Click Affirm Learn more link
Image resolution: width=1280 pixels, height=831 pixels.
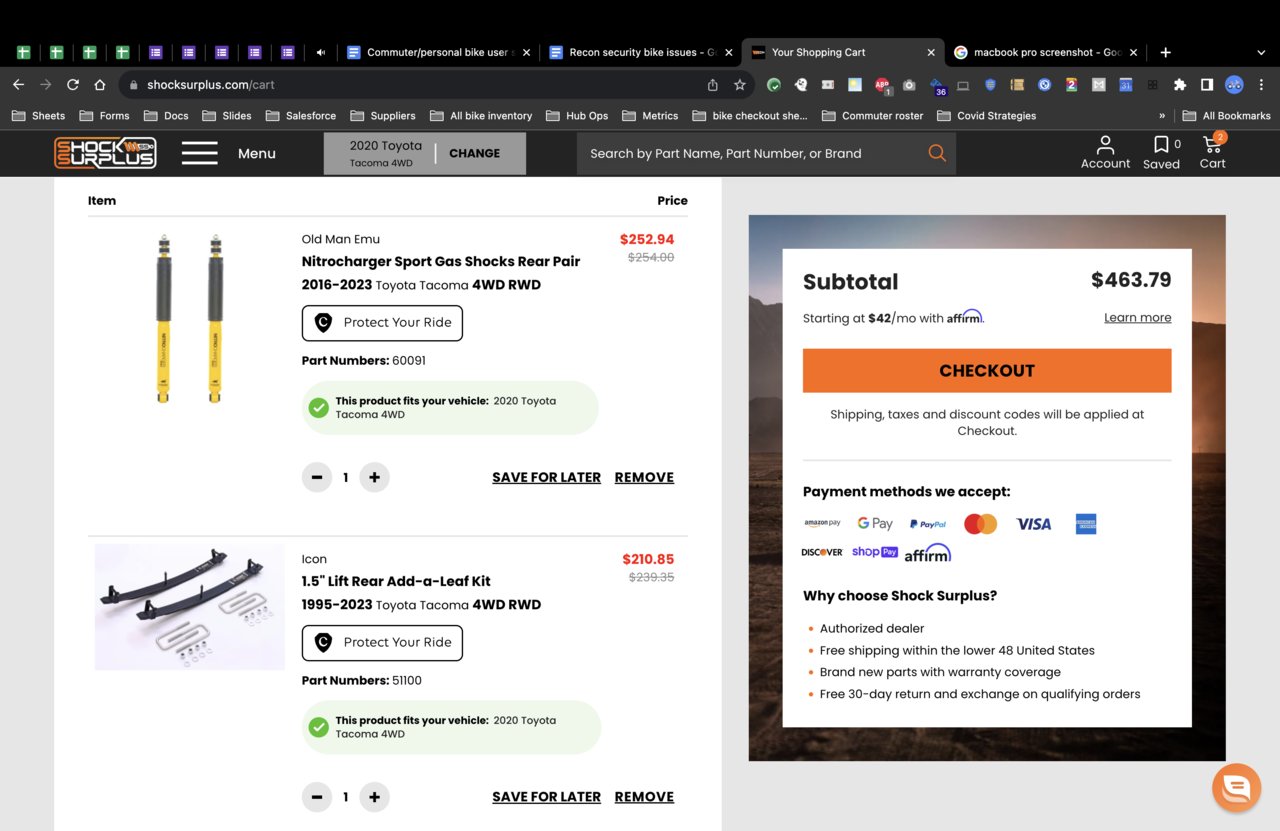point(1137,317)
